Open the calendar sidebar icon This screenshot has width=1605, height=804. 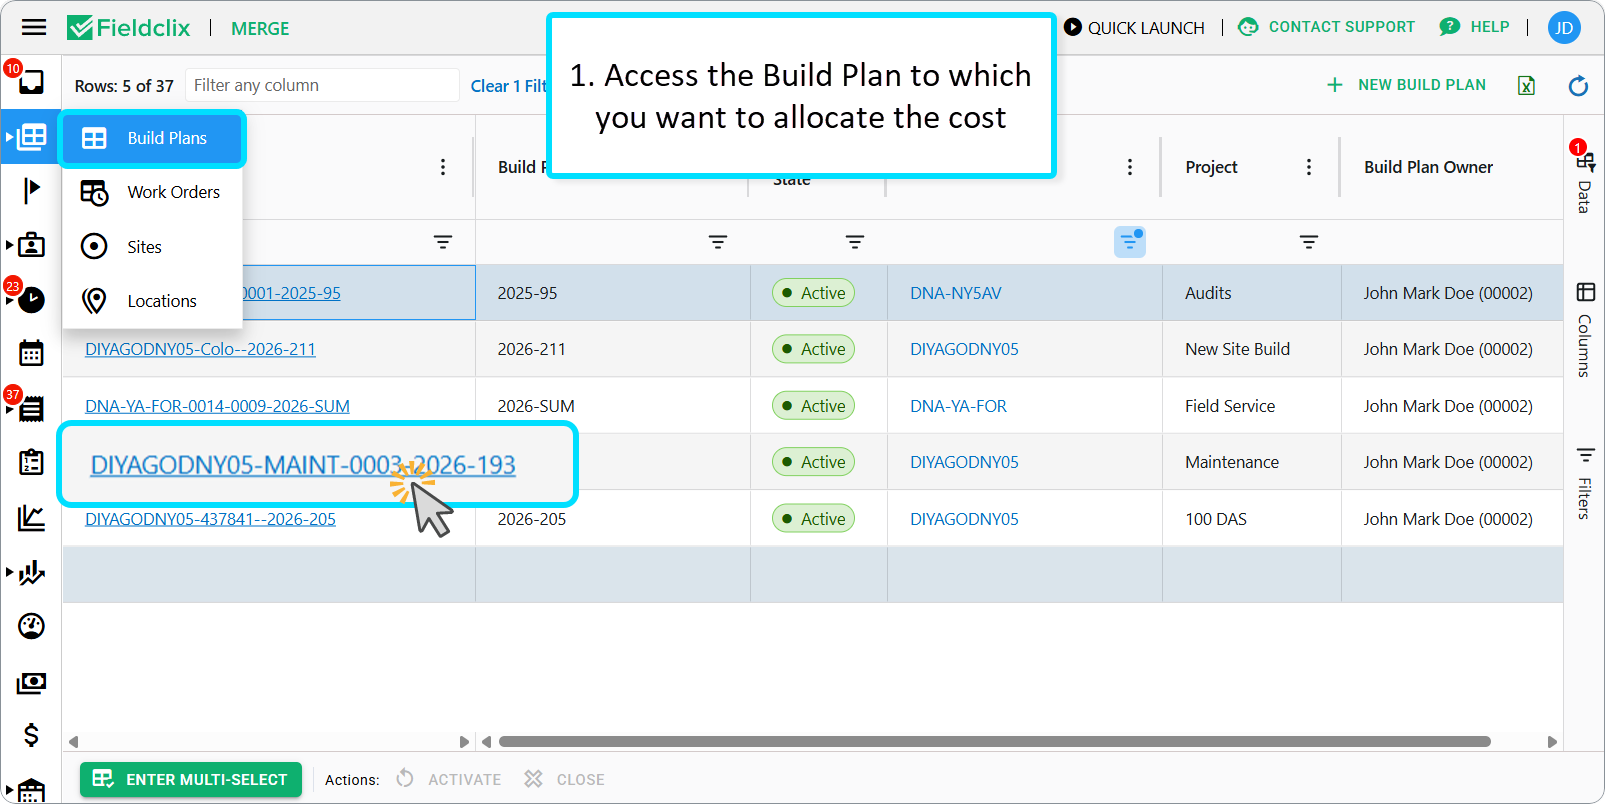pyautogui.click(x=32, y=353)
